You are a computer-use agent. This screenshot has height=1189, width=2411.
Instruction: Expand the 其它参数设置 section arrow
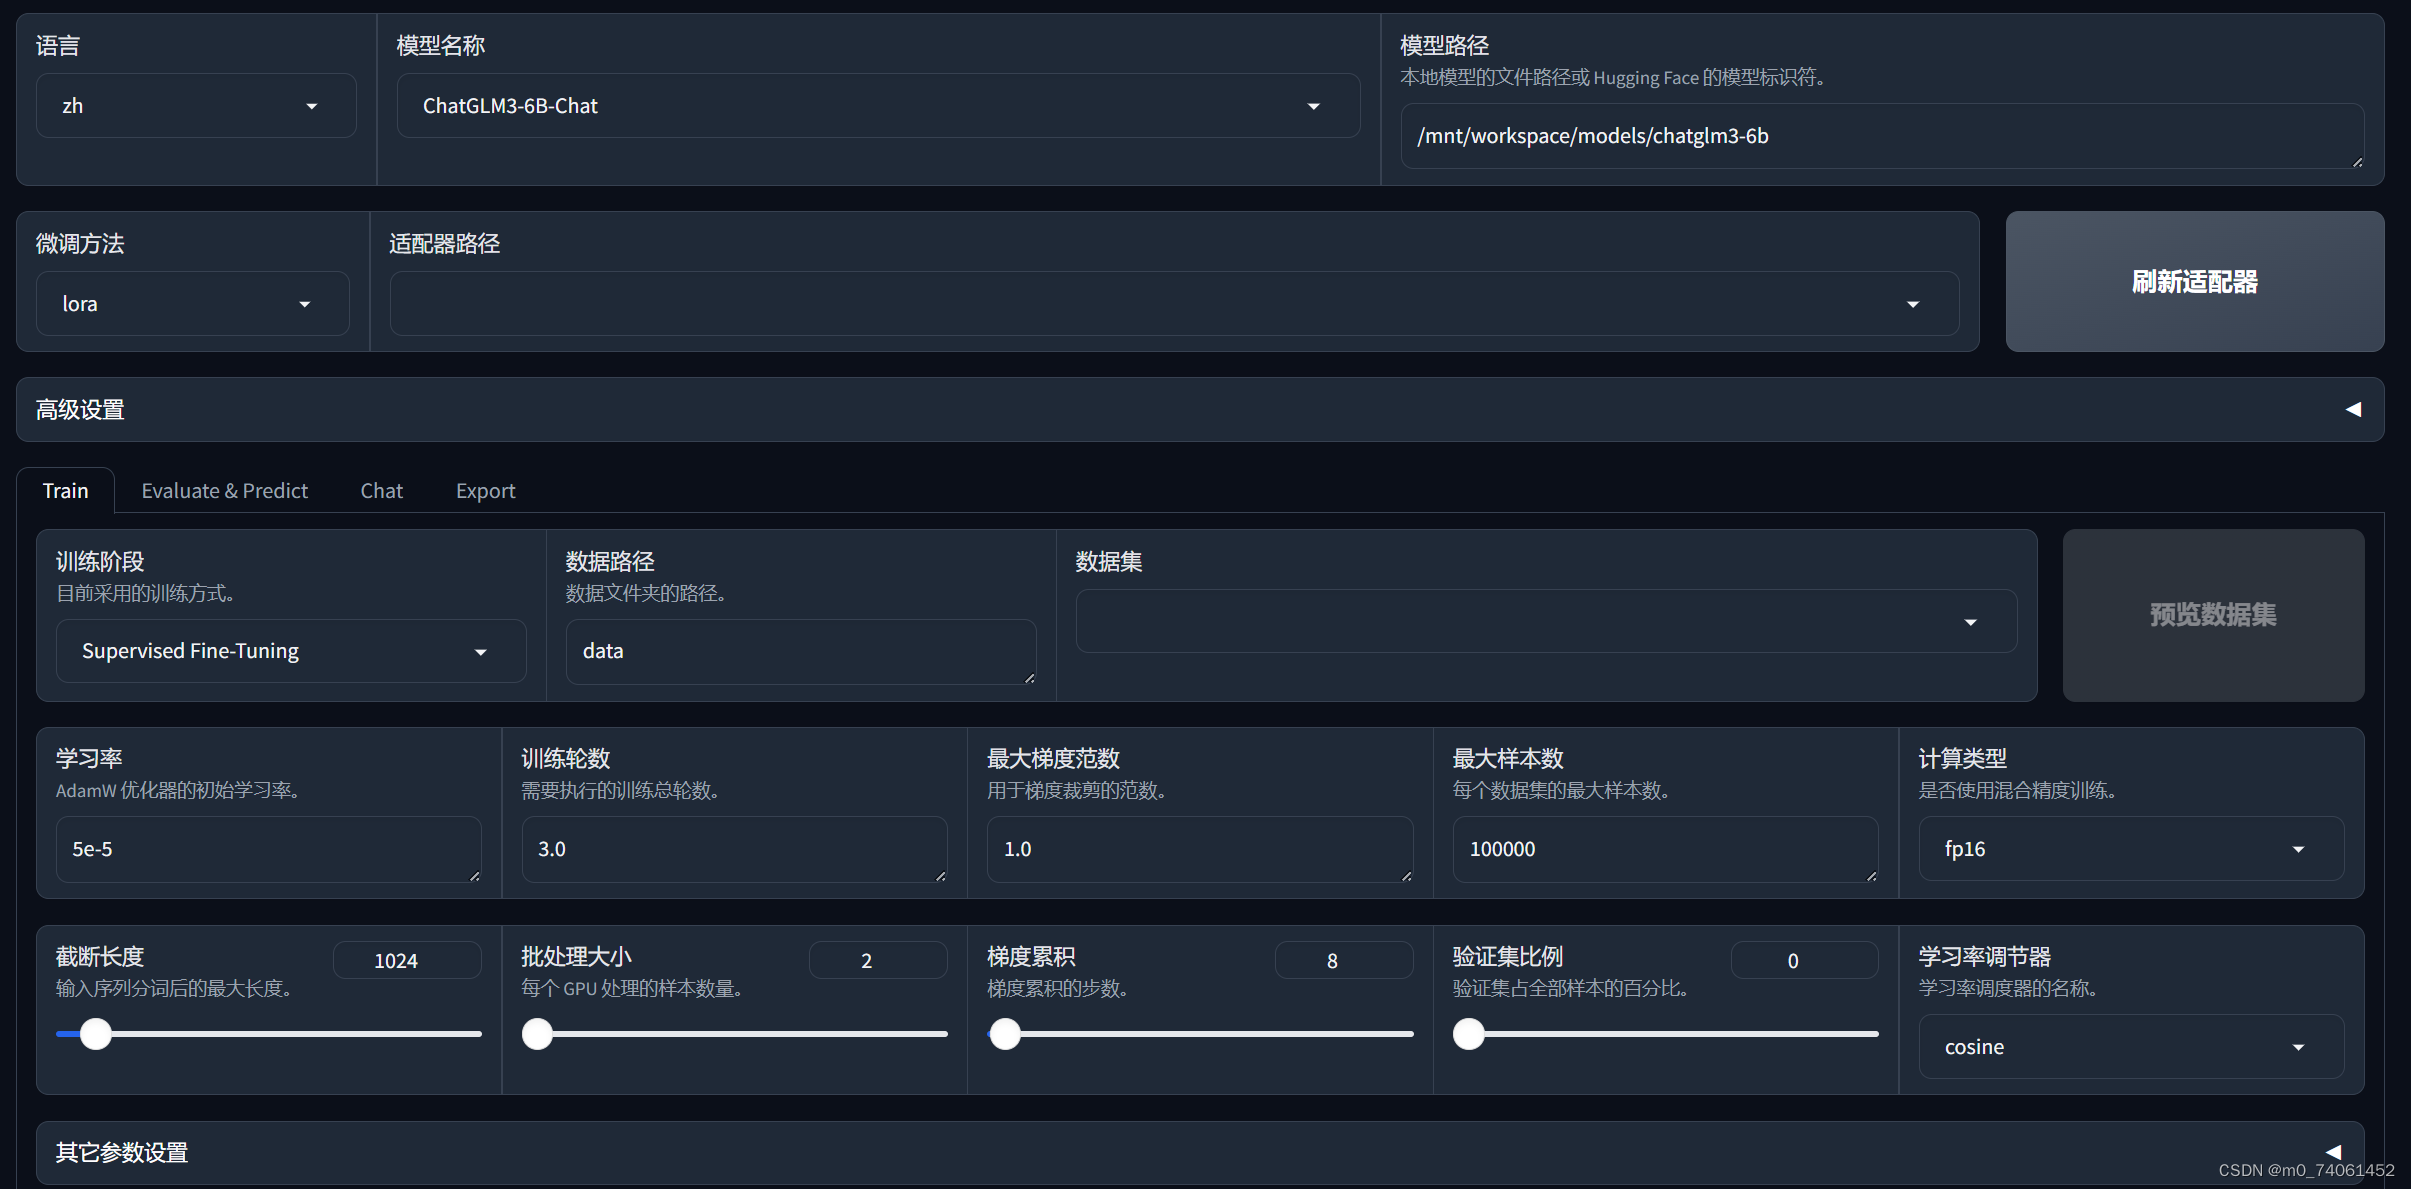tap(2333, 1152)
